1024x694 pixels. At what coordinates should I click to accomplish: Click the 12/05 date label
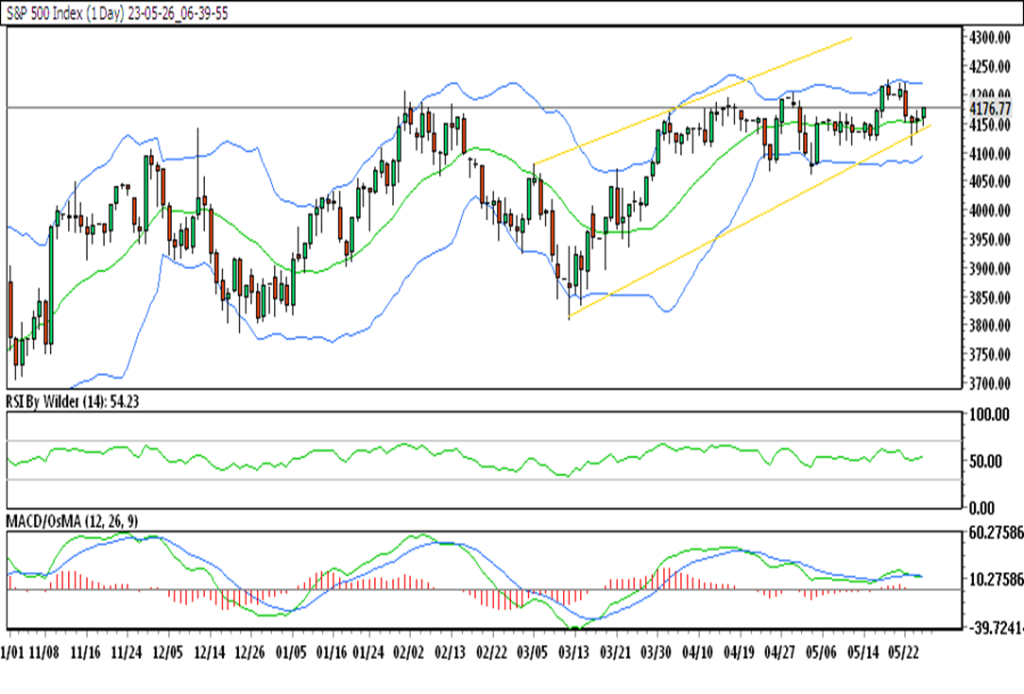(168, 652)
